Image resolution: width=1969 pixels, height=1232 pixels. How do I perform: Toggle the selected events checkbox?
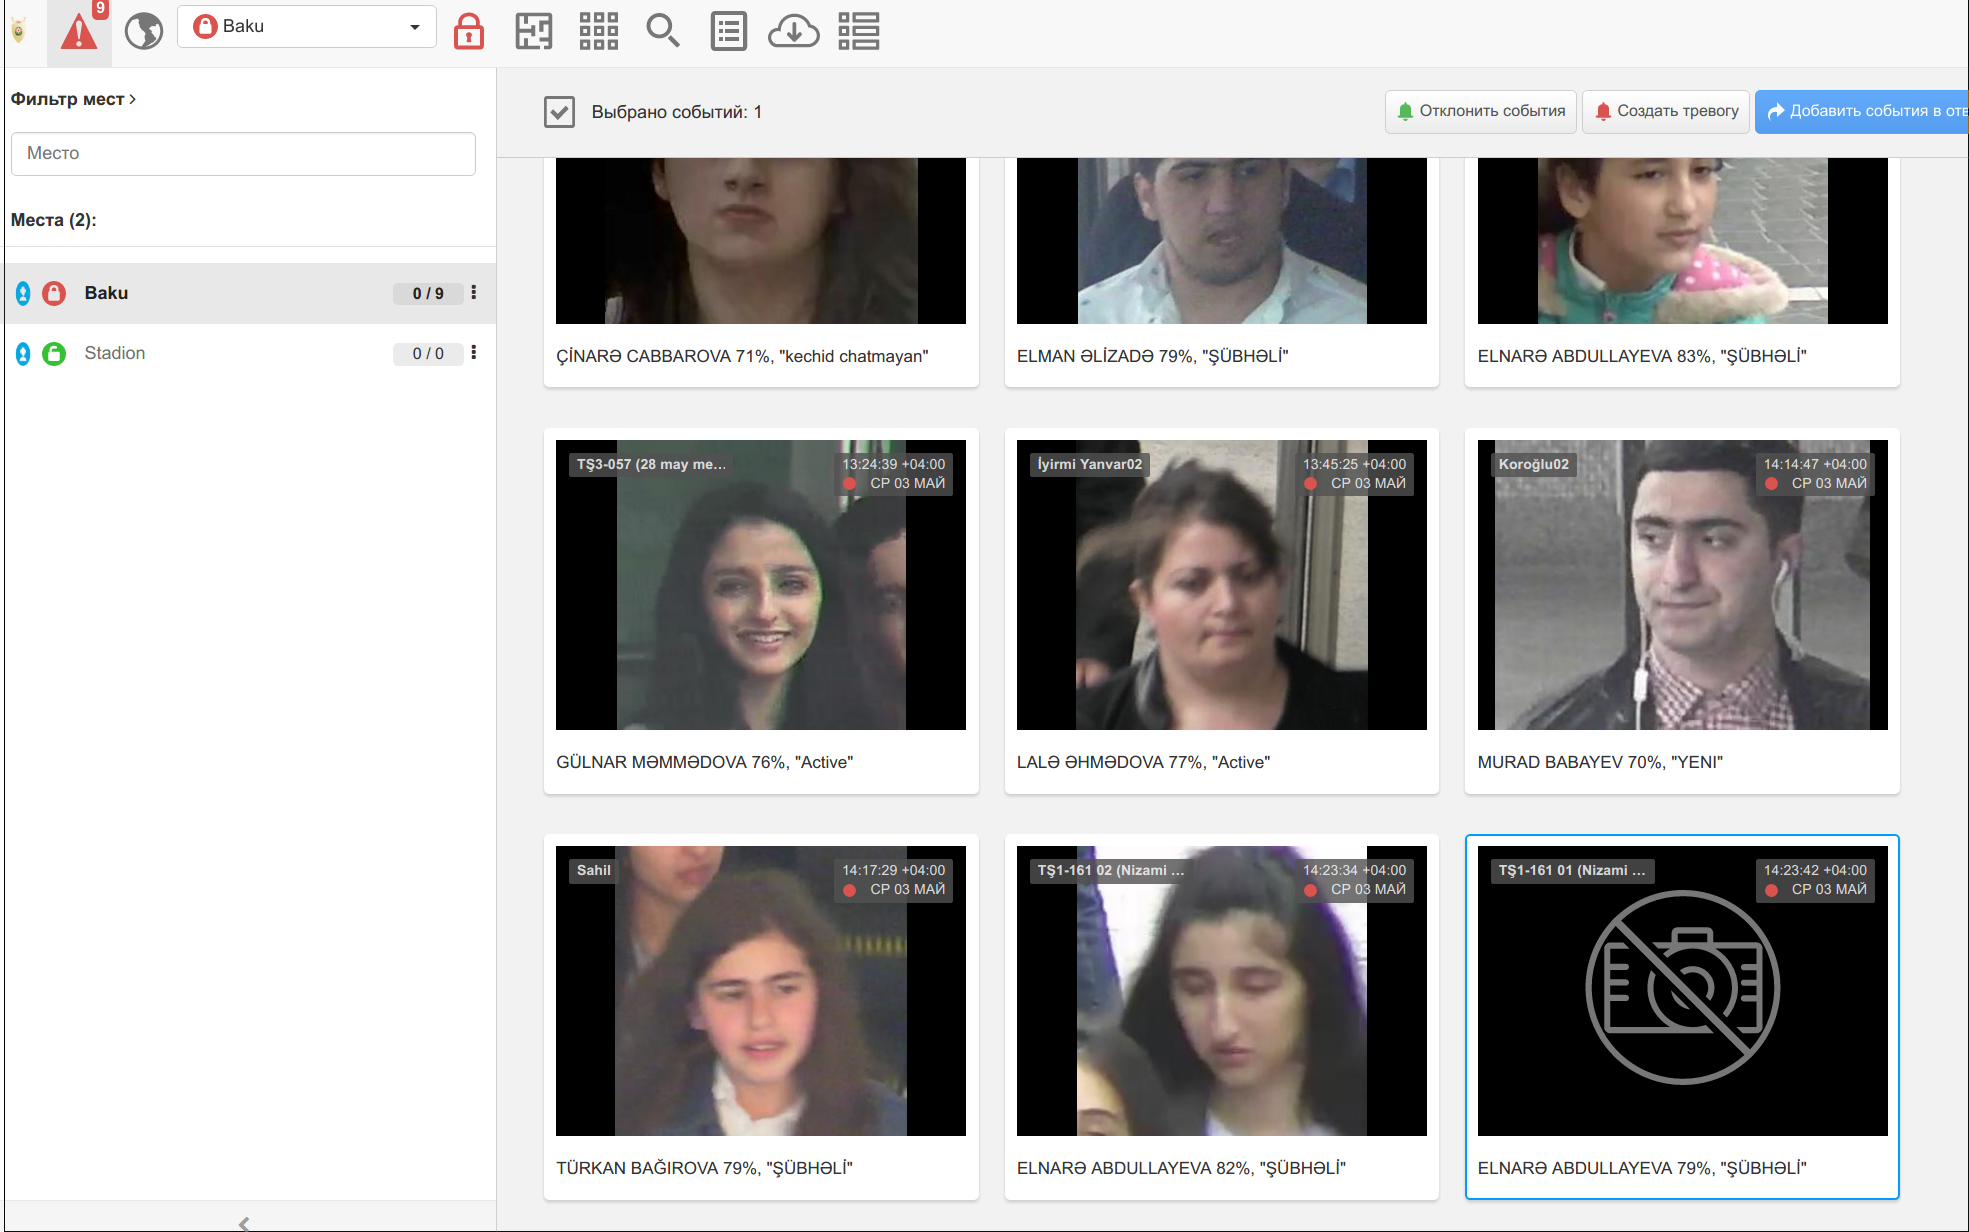coord(560,112)
